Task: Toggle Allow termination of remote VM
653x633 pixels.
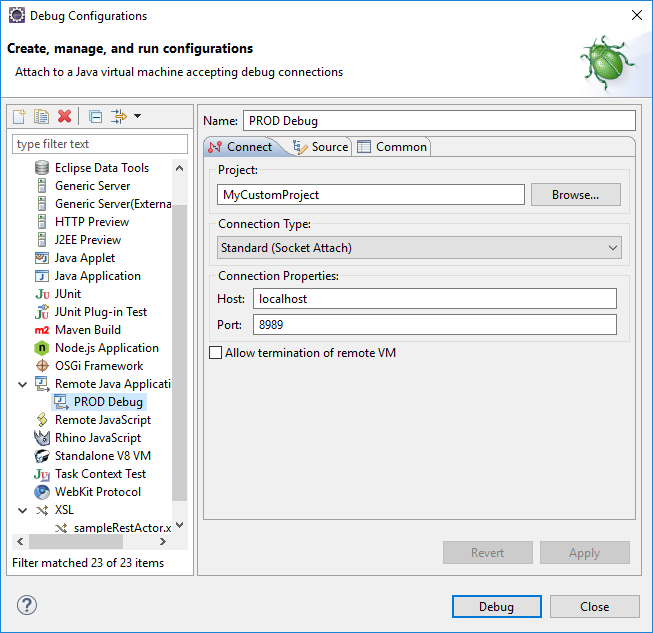Action: pyautogui.click(x=215, y=353)
